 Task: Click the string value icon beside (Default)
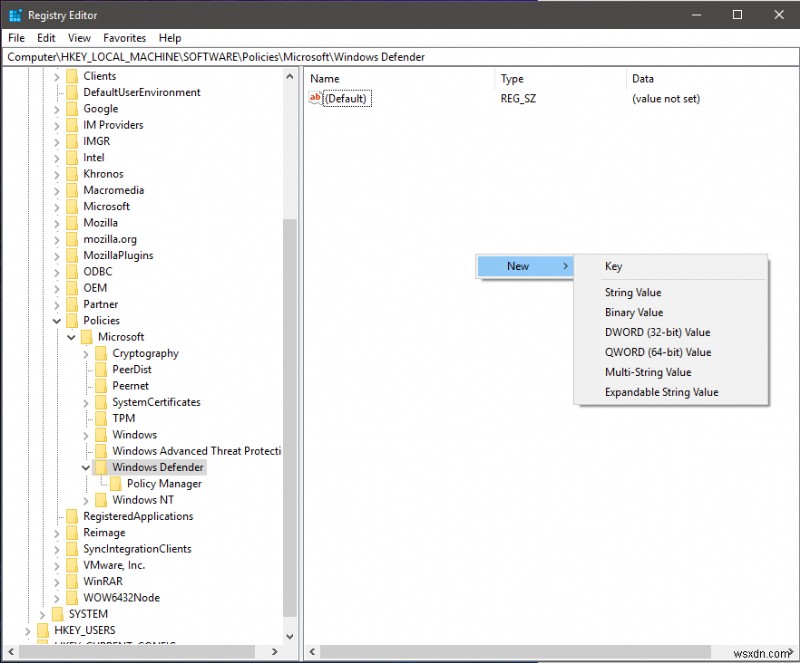(x=315, y=98)
